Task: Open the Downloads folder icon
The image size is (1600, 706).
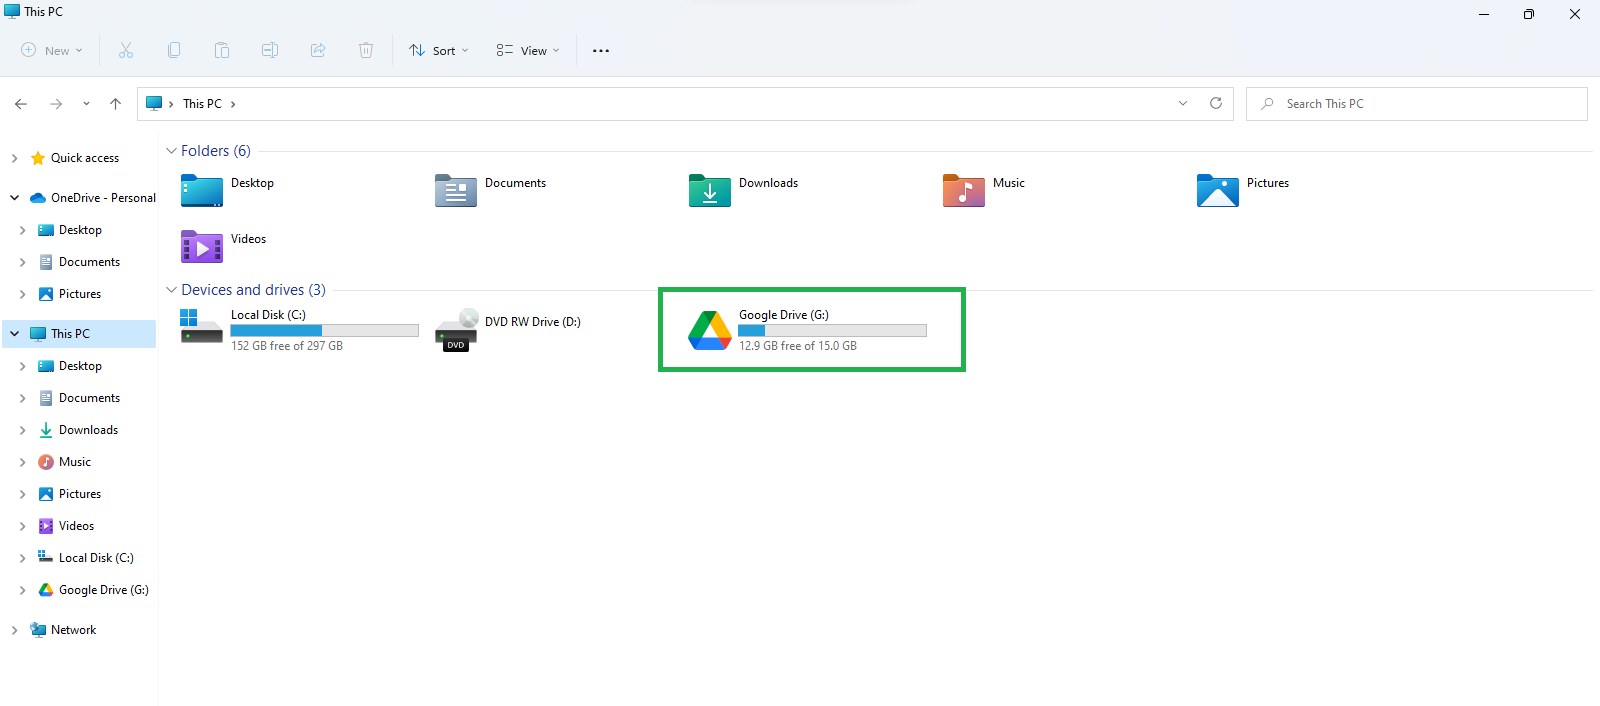Action: click(710, 190)
